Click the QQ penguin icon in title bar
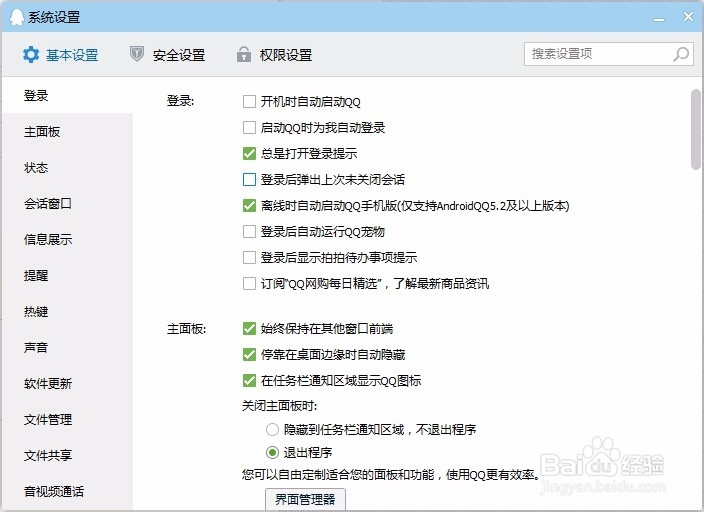 click(17, 17)
